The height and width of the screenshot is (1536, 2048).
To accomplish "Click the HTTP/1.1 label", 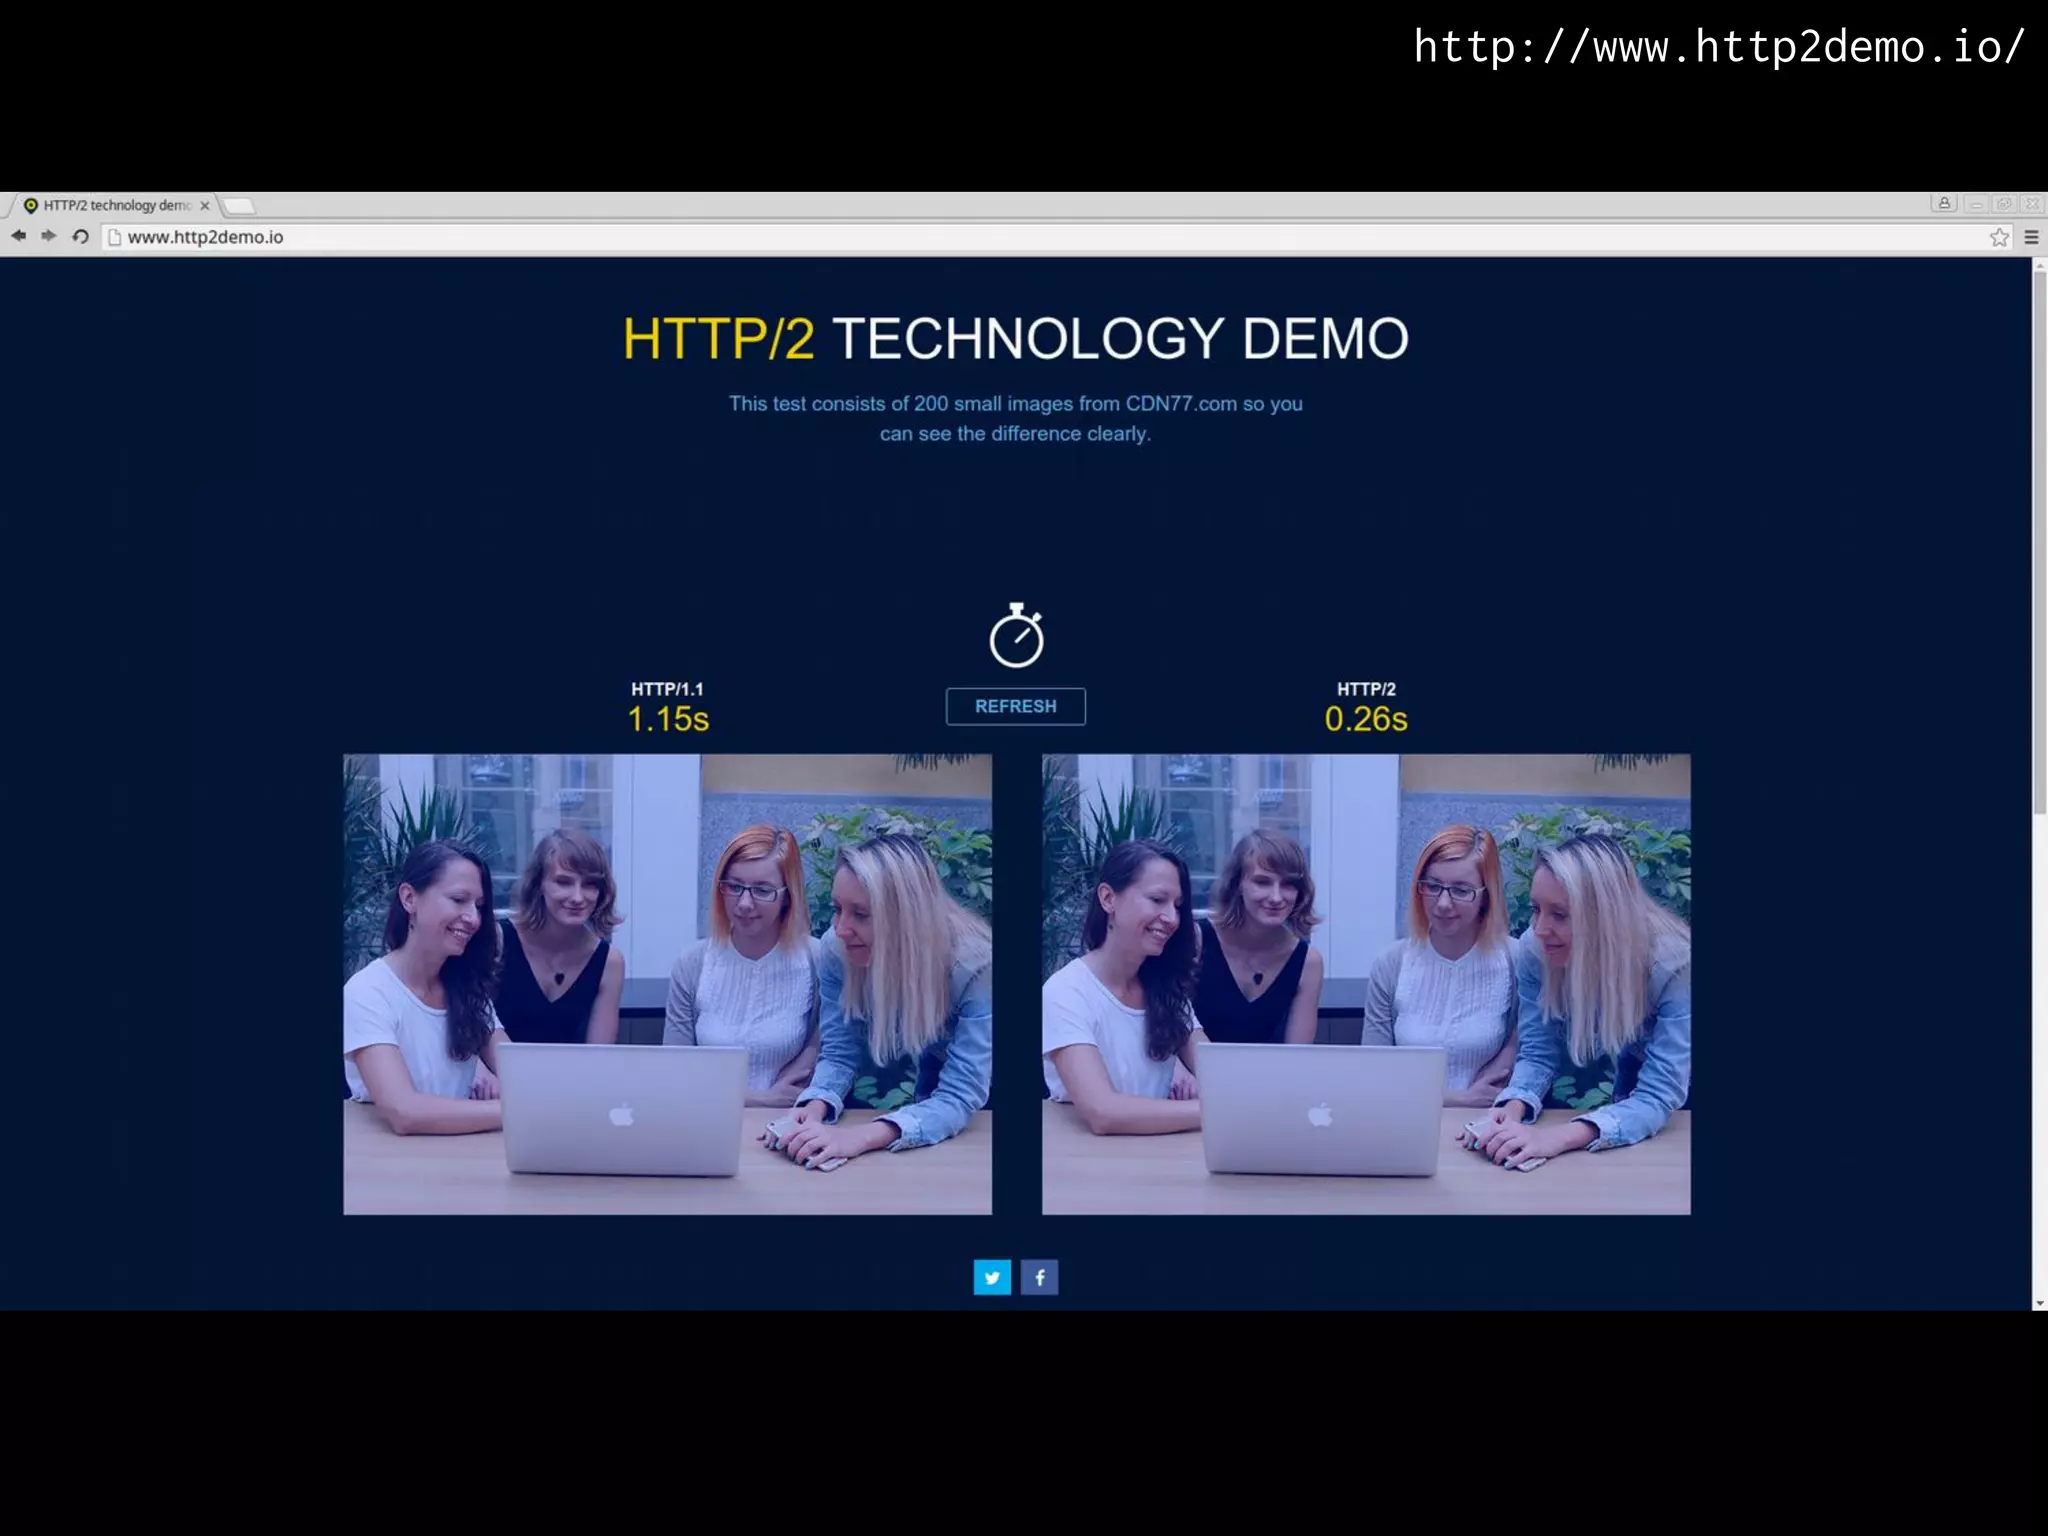I will click(x=667, y=689).
